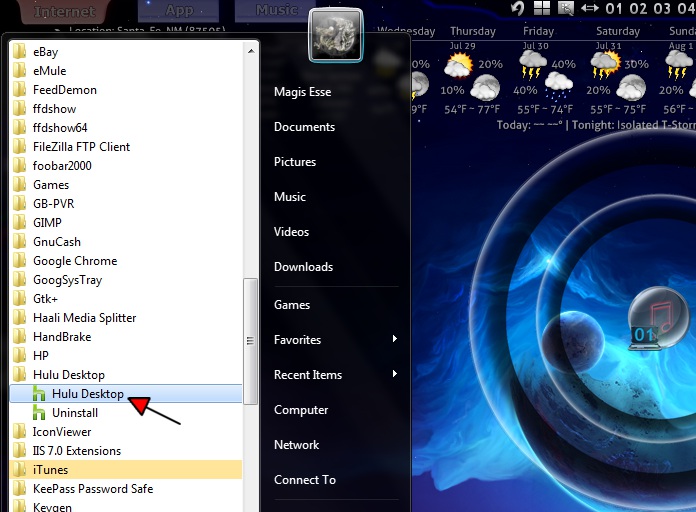Expand the Google Chrome folder
Screen dimensions: 696x512
click(x=126, y=261)
